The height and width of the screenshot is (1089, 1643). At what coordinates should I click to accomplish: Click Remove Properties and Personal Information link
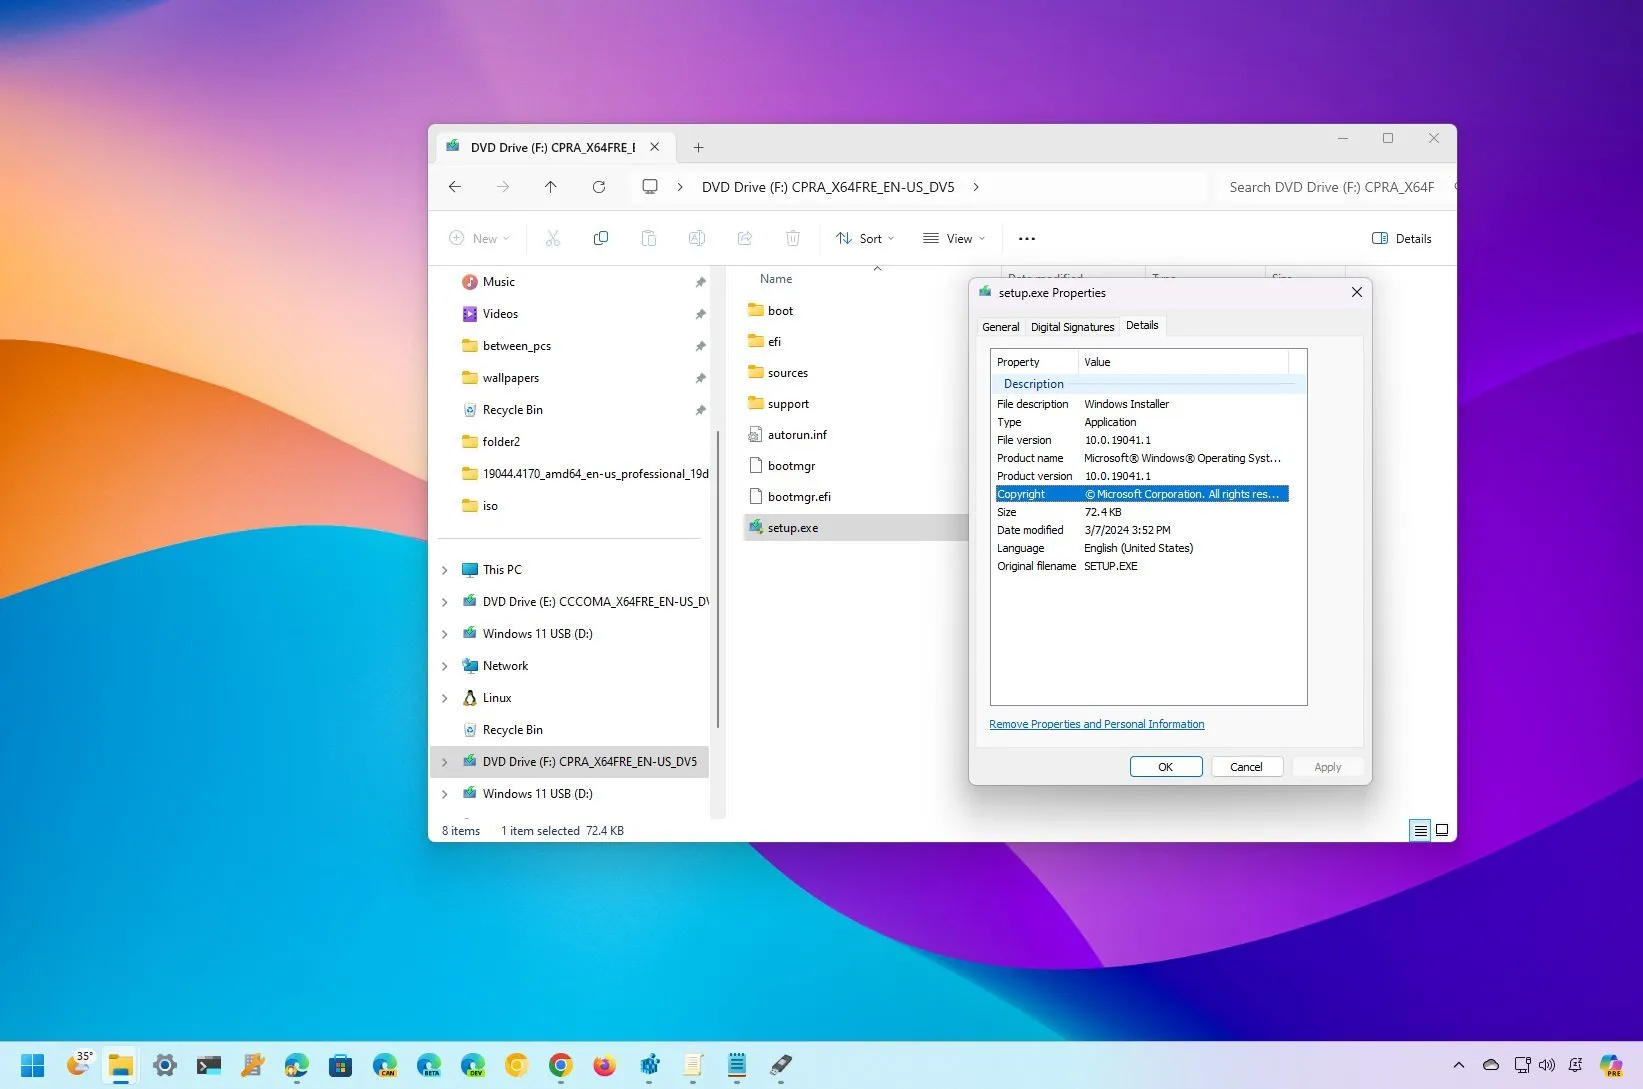1096,723
